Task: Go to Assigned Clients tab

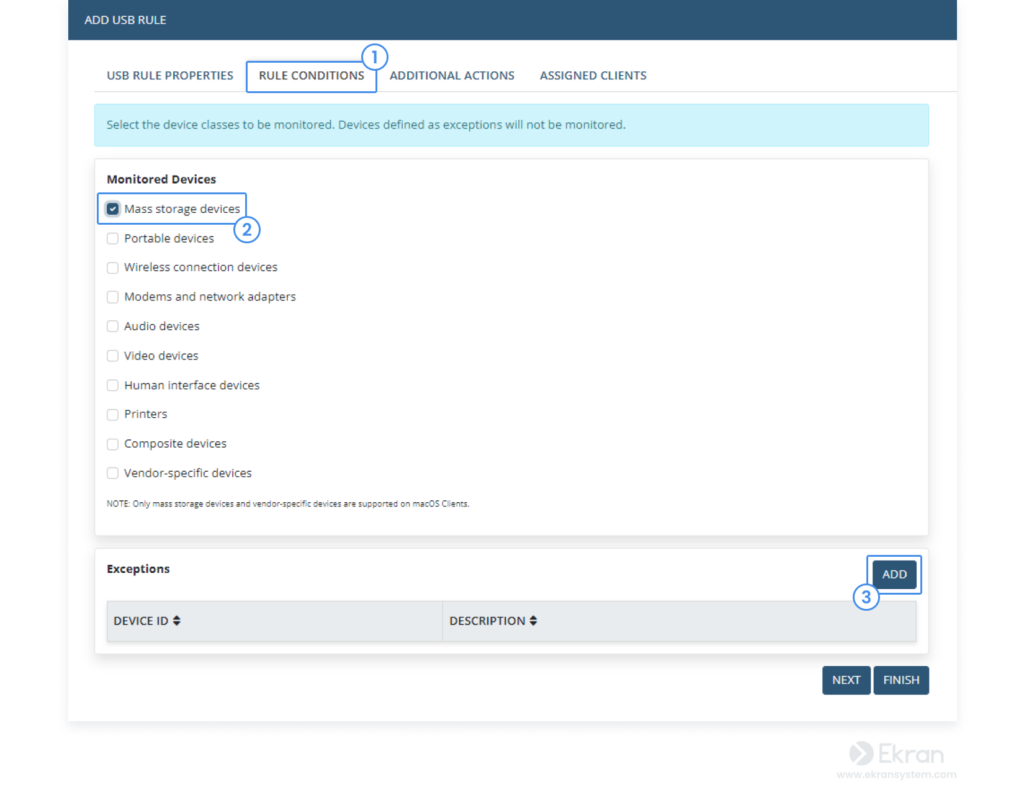Action: coord(593,76)
